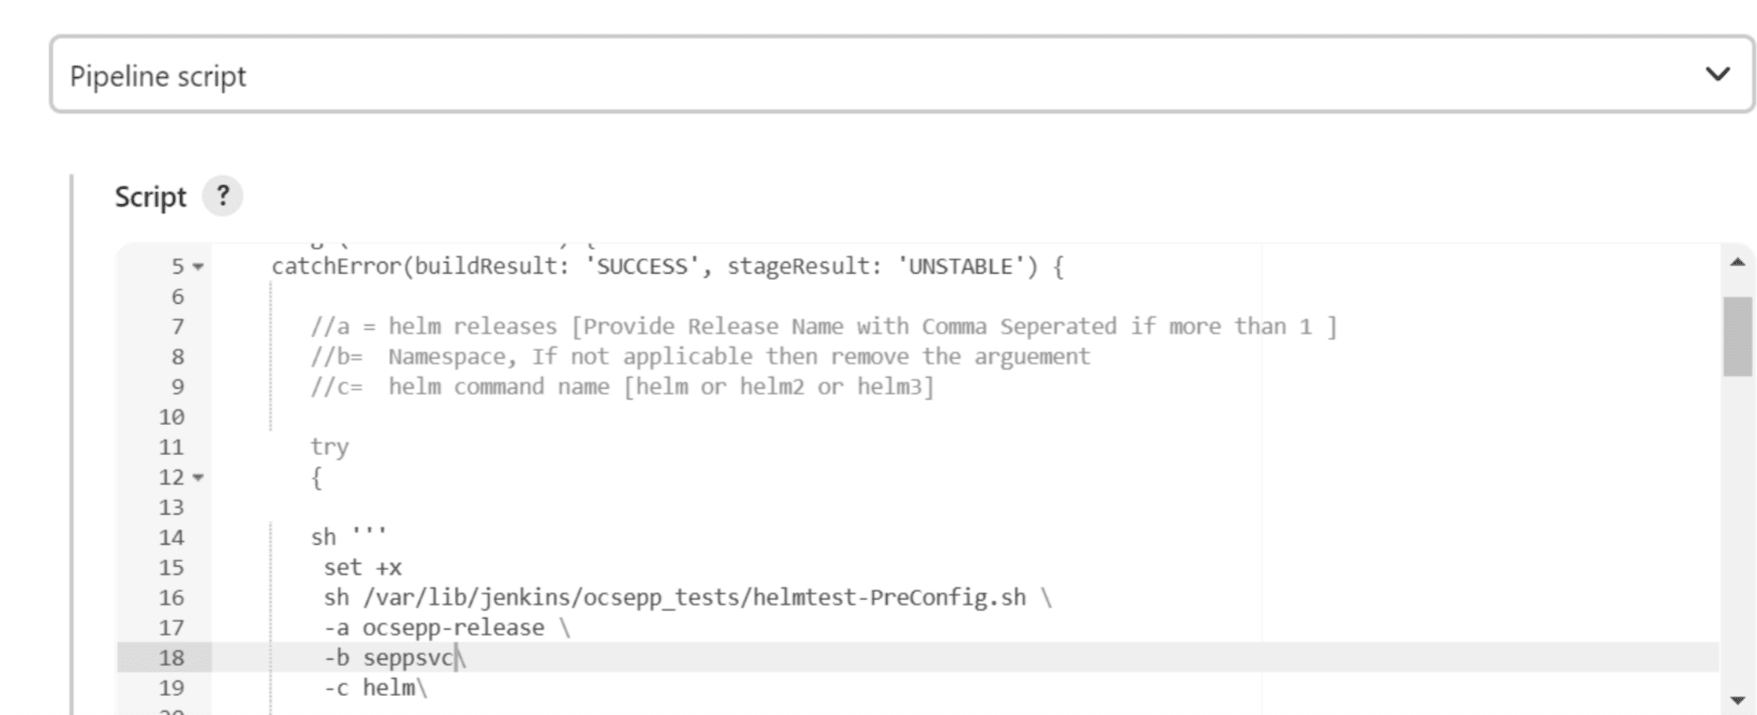
Task: Click the comment about helm releases
Action: click(x=823, y=326)
